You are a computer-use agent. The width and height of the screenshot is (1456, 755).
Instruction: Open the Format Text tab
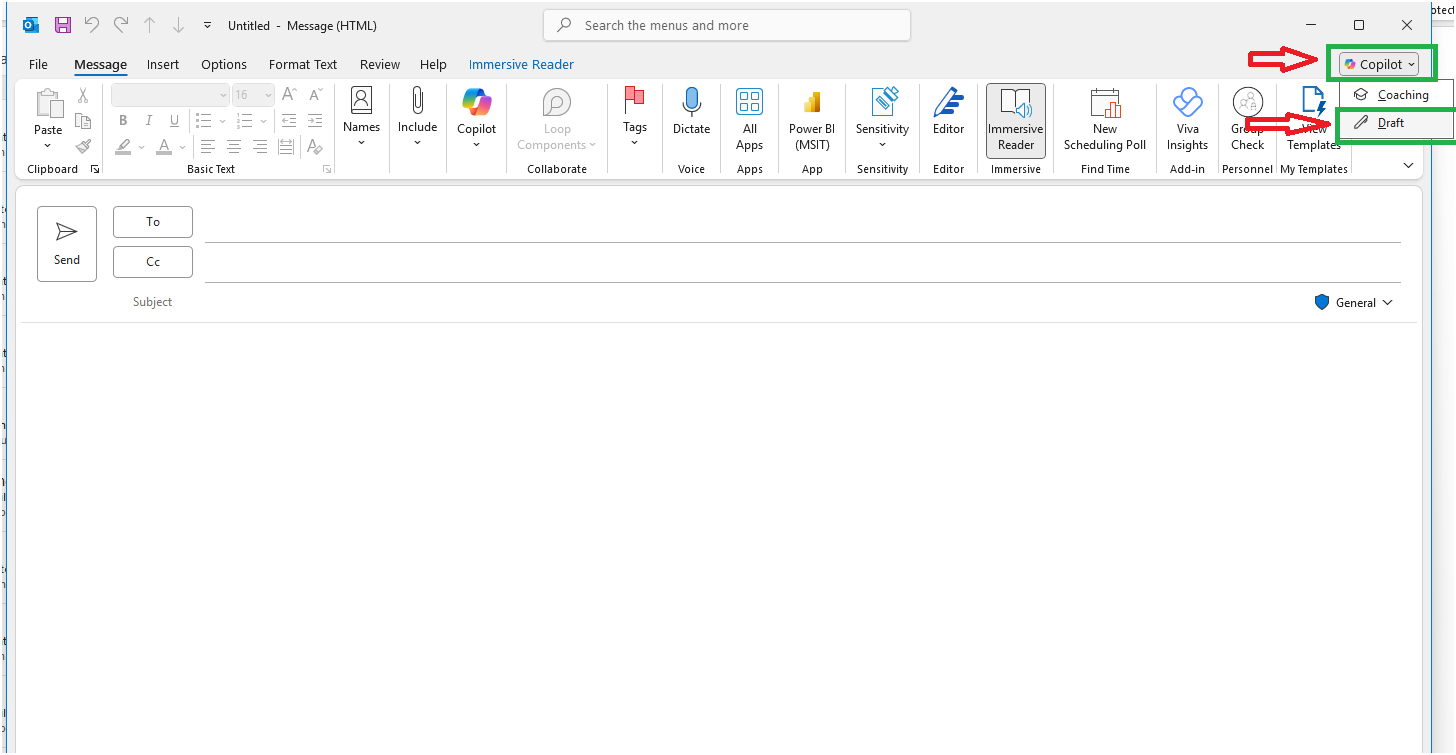coord(303,64)
